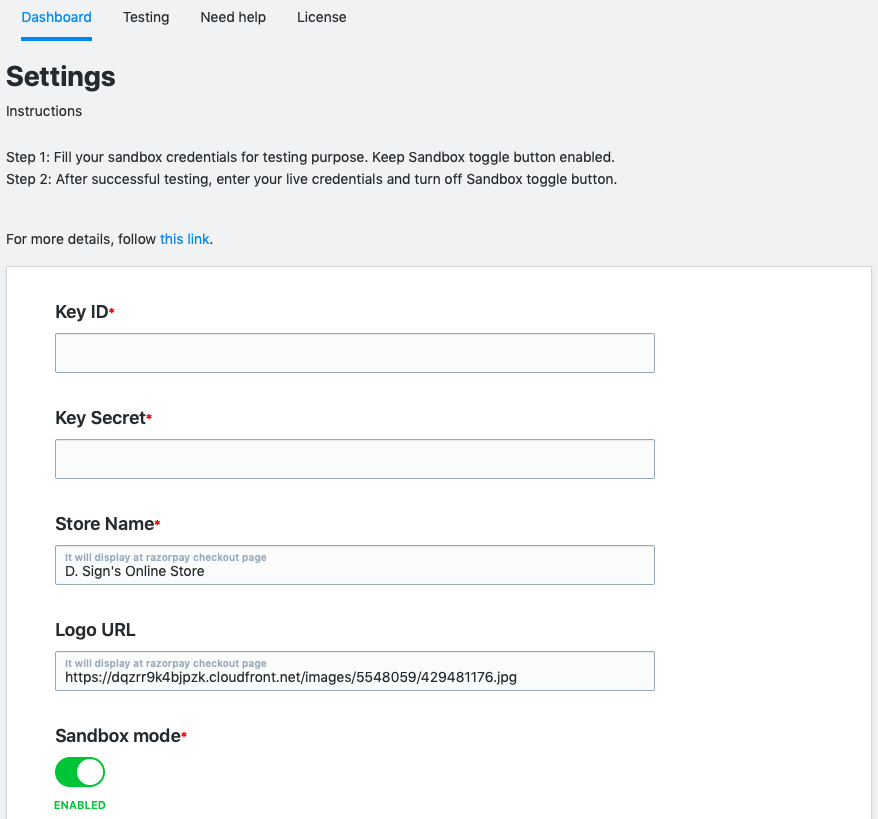878x819 pixels.
Task: Switch to the Testing tab
Action: coord(146,18)
